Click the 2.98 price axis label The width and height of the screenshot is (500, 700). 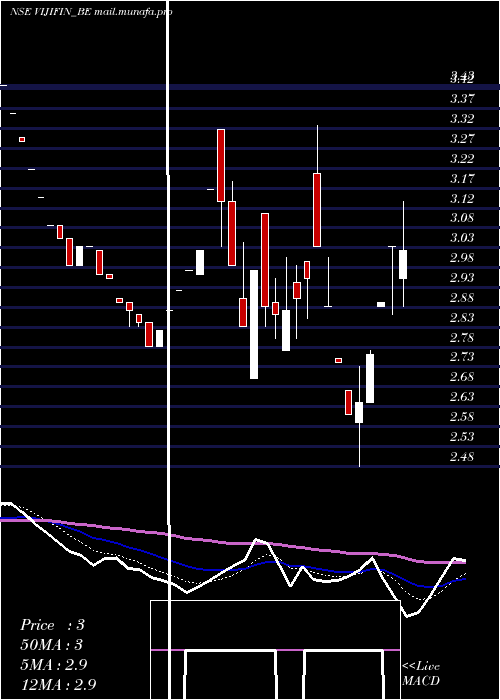click(462, 258)
